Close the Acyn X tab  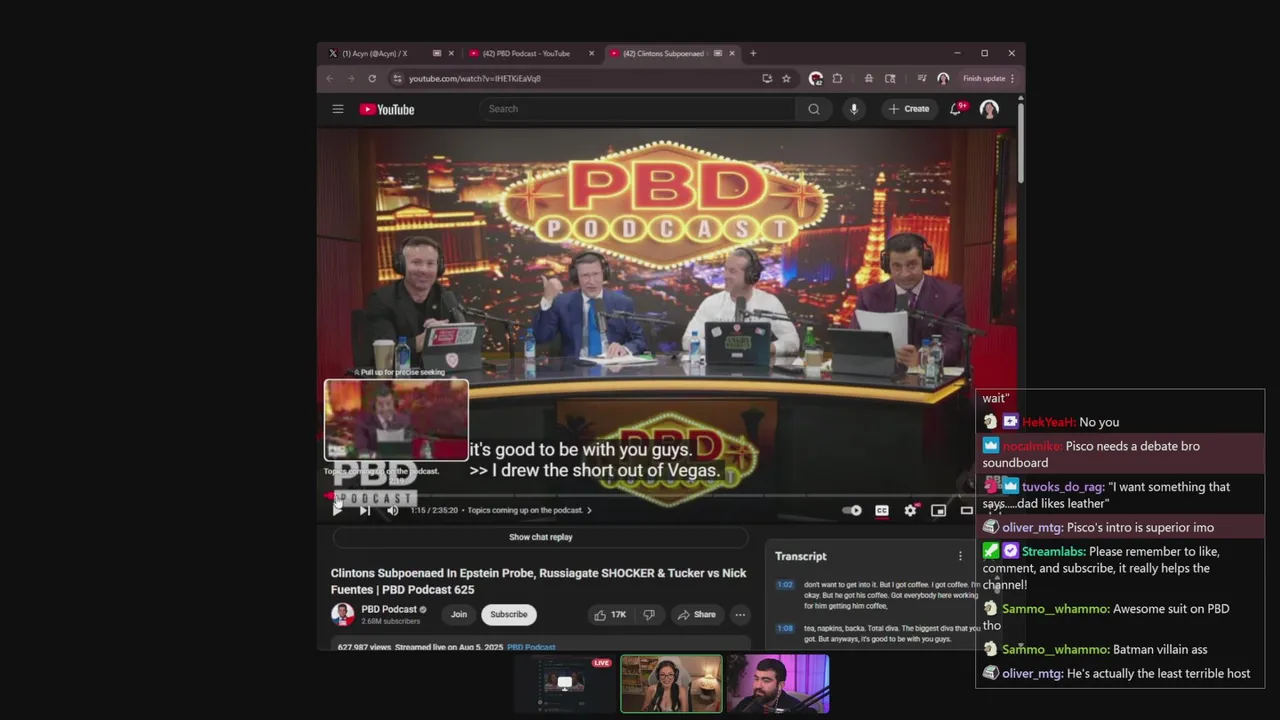coord(451,53)
